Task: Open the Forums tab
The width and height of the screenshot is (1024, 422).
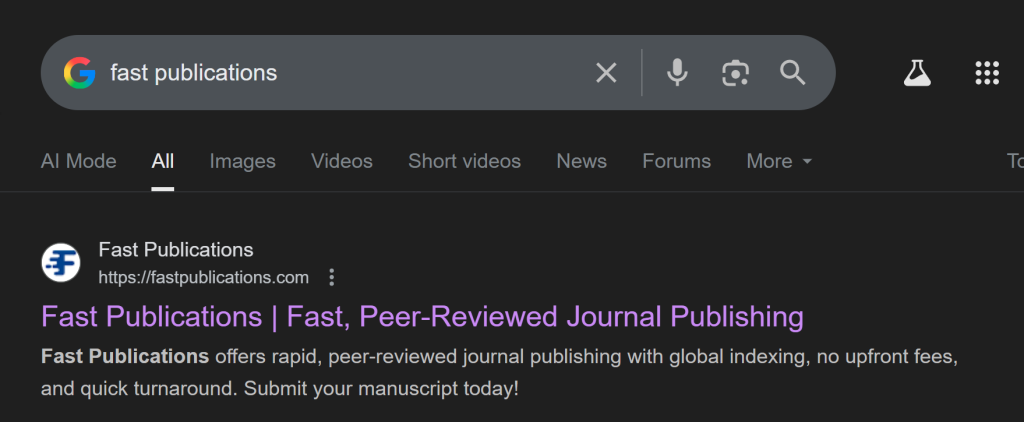Action: click(677, 161)
